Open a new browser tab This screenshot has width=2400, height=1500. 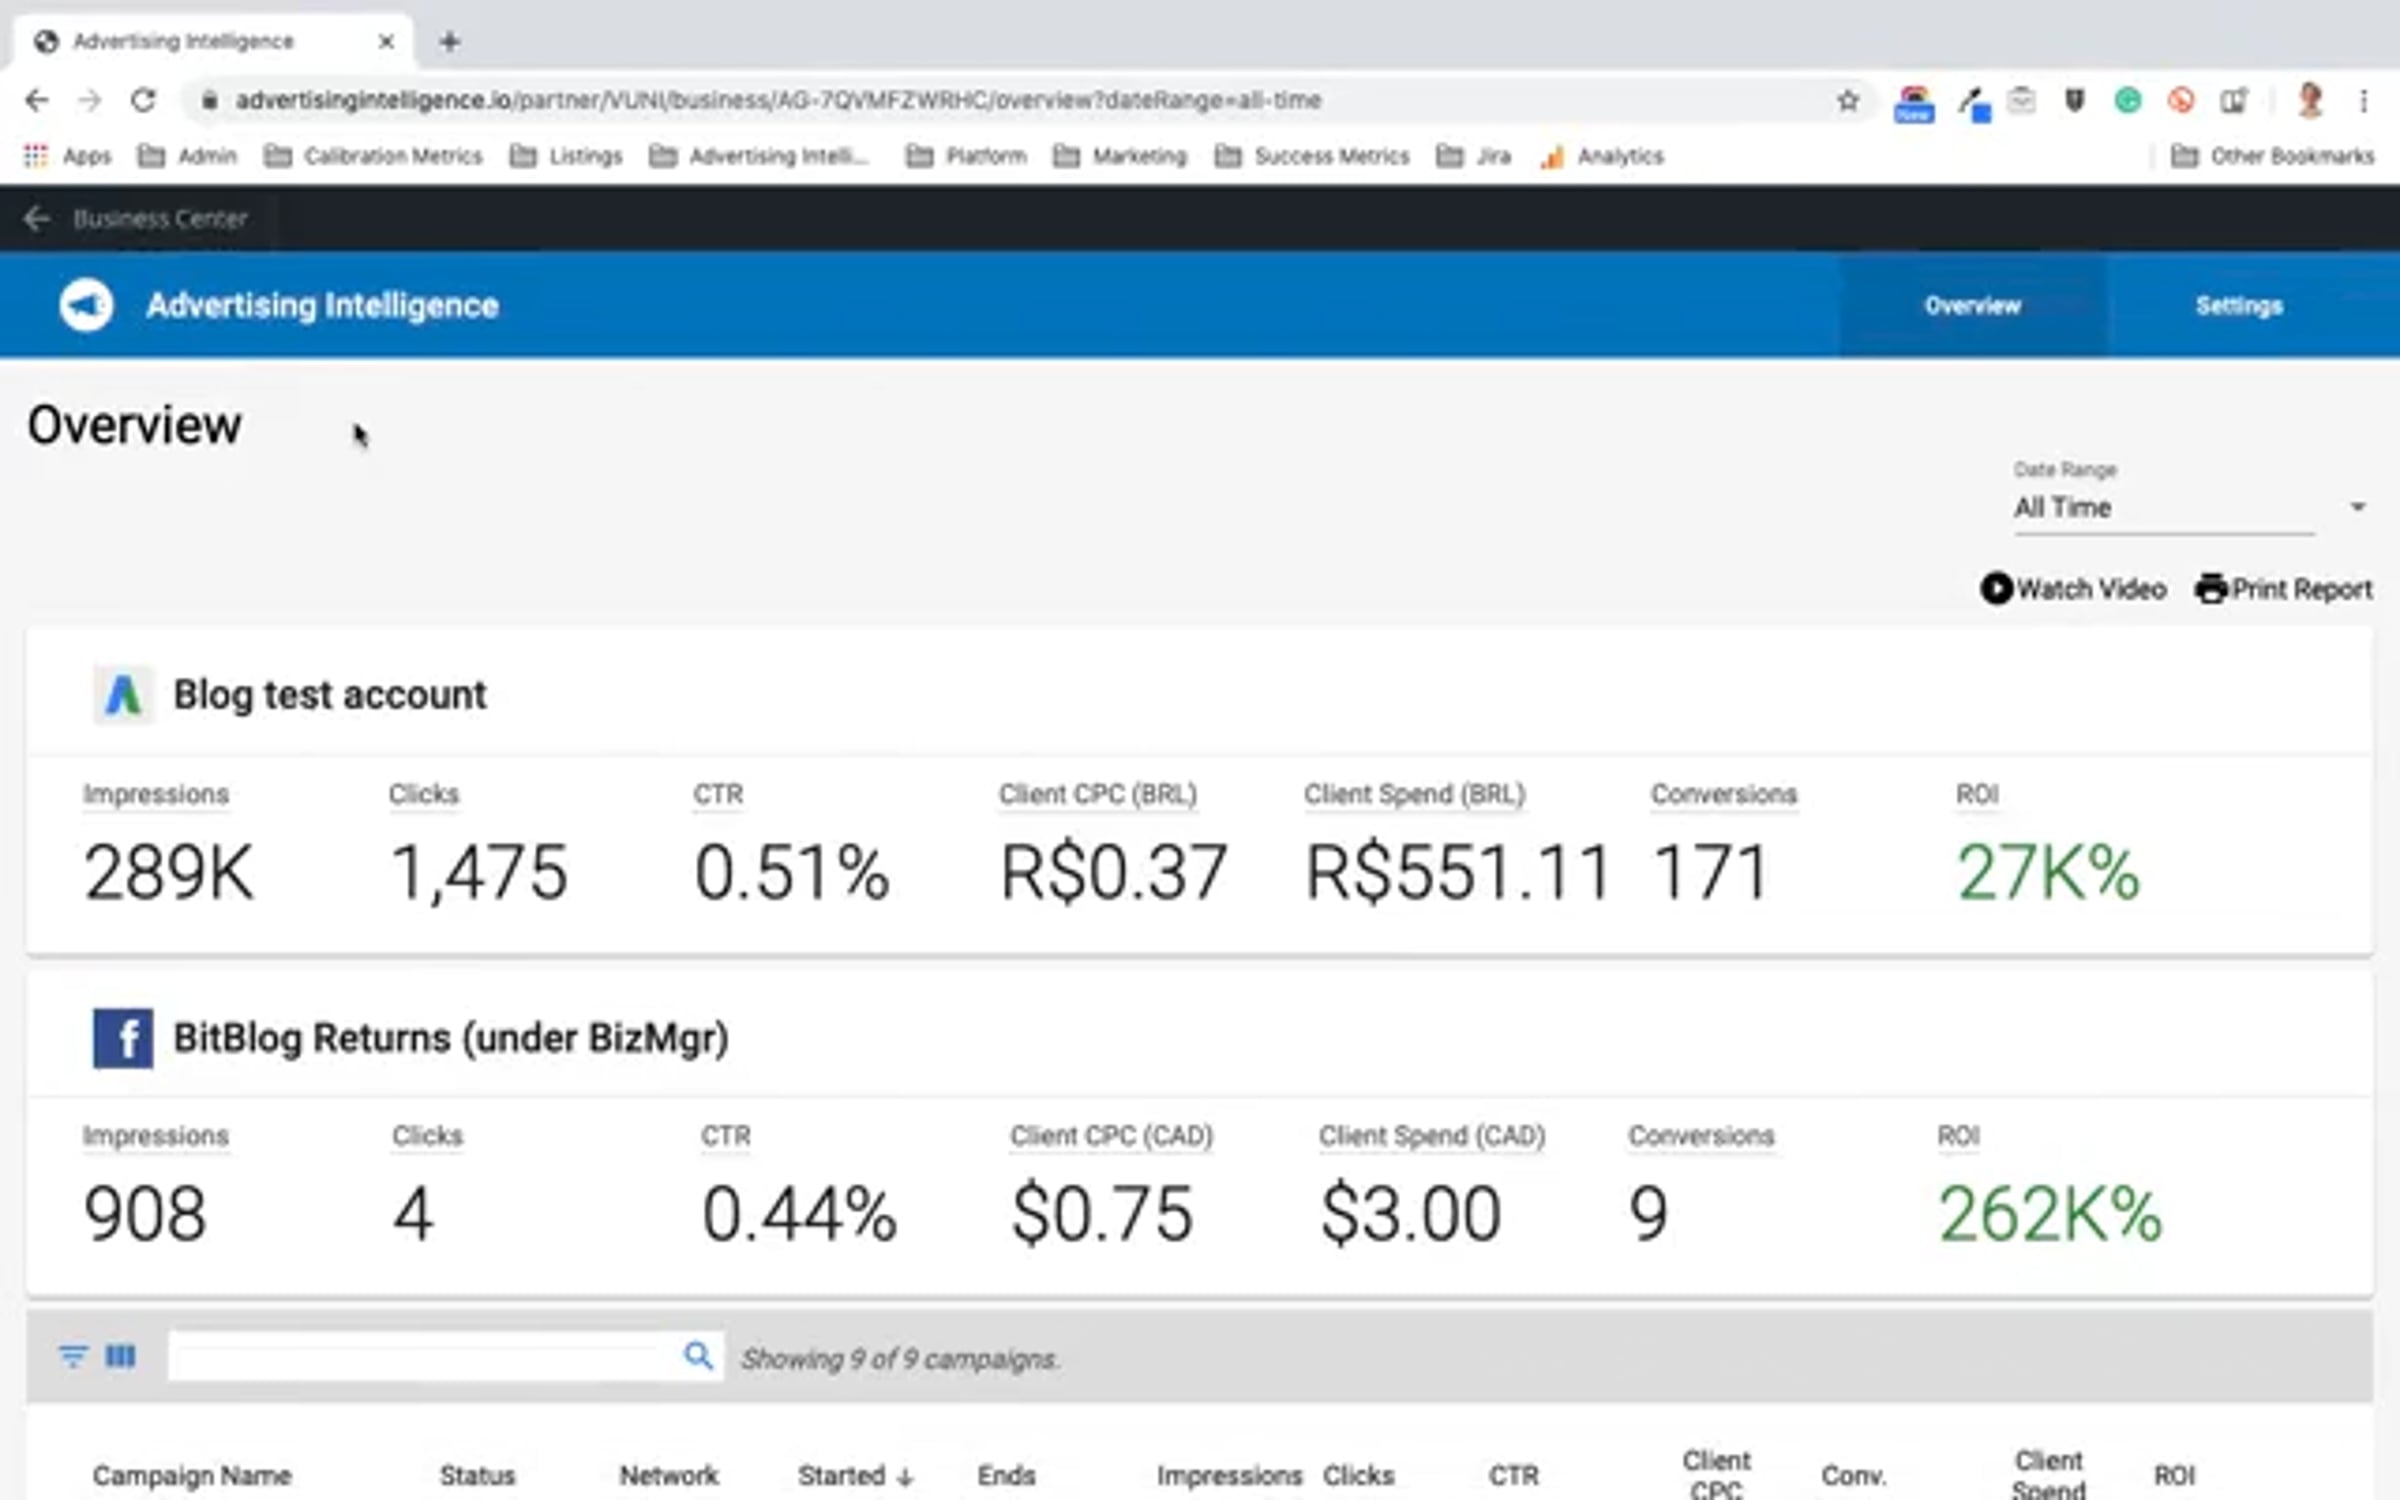coord(450,42)
